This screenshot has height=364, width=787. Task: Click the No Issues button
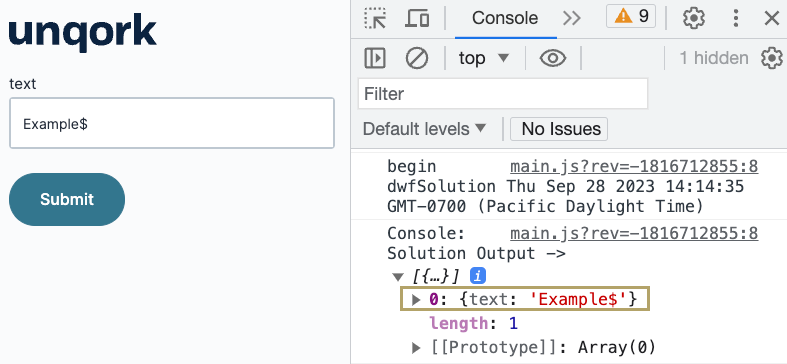click(x=559, y=129)
